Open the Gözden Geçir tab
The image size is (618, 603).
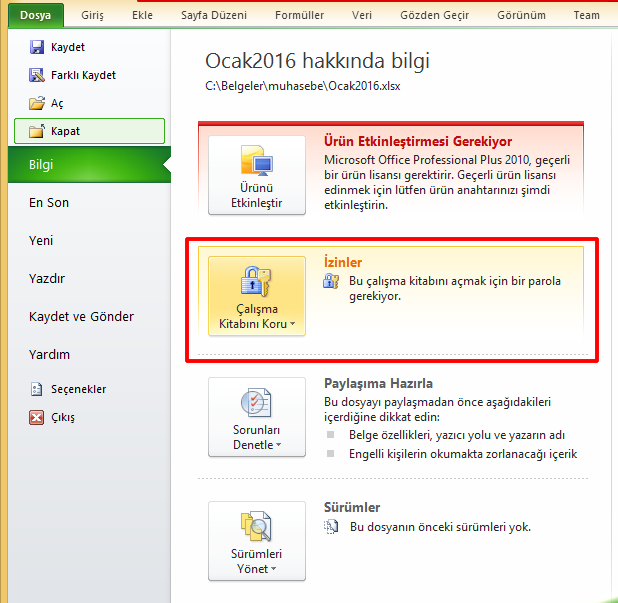(434, 15)
